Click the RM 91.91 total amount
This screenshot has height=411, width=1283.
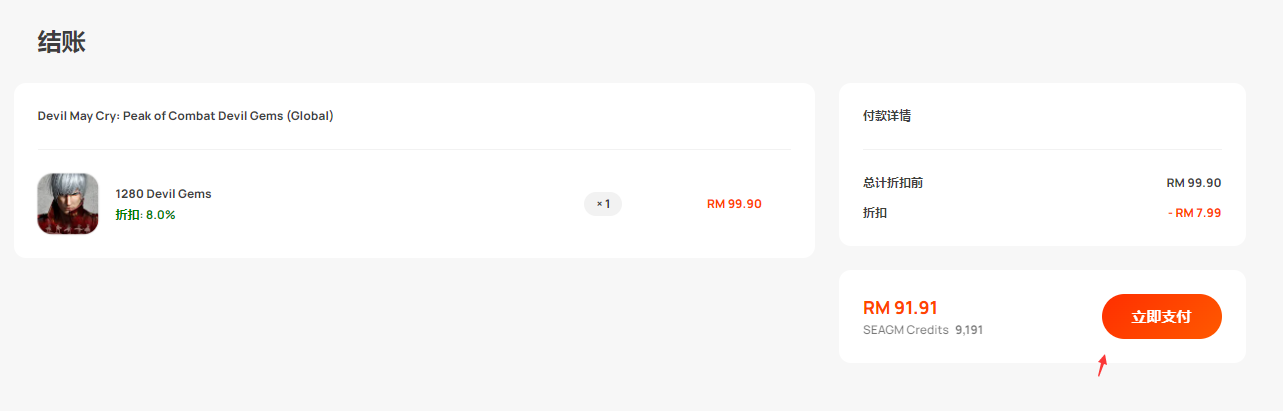900,308
